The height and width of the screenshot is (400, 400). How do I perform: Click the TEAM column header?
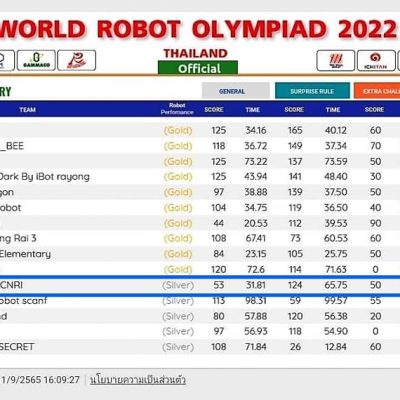[x=28, y=109]
